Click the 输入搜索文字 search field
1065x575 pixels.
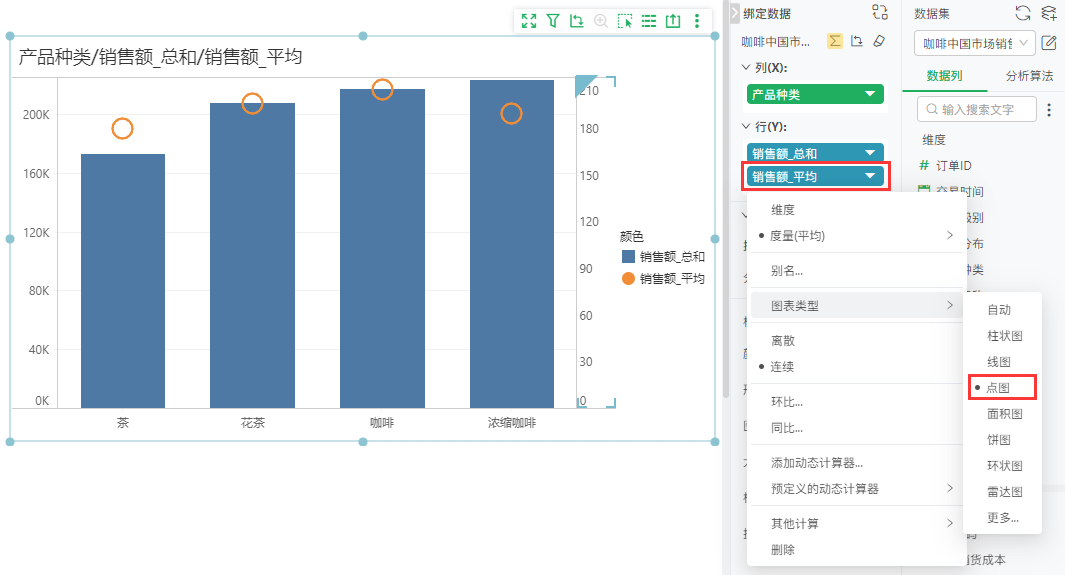click(x=977, y=109)
